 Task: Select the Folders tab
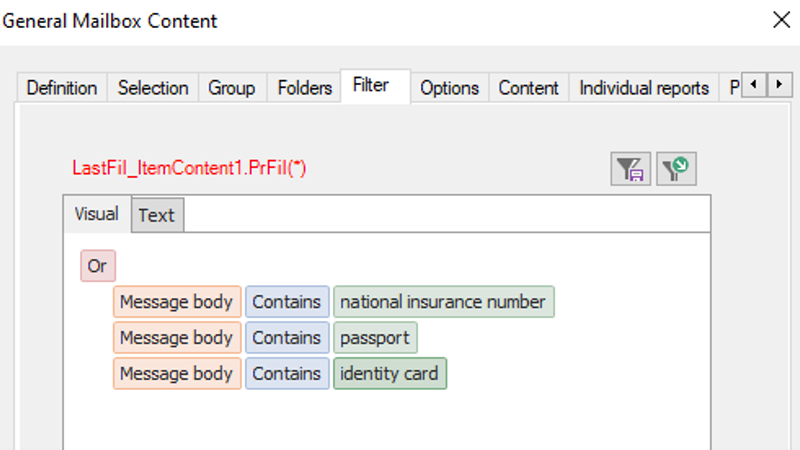click(304, 88)
